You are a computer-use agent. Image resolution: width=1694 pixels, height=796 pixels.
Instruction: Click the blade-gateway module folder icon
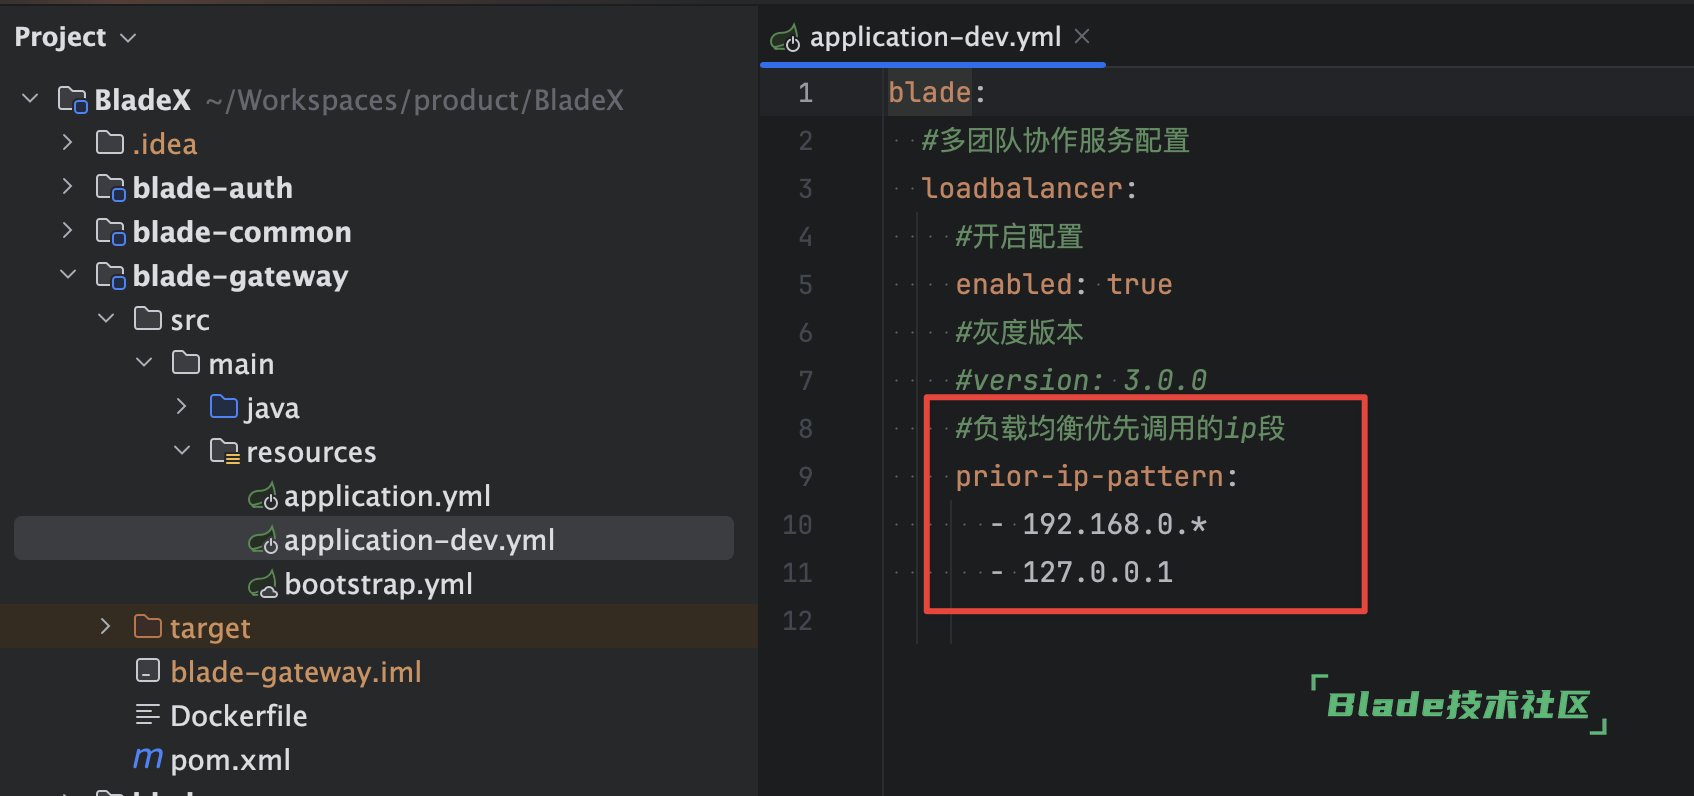[110, 275]
